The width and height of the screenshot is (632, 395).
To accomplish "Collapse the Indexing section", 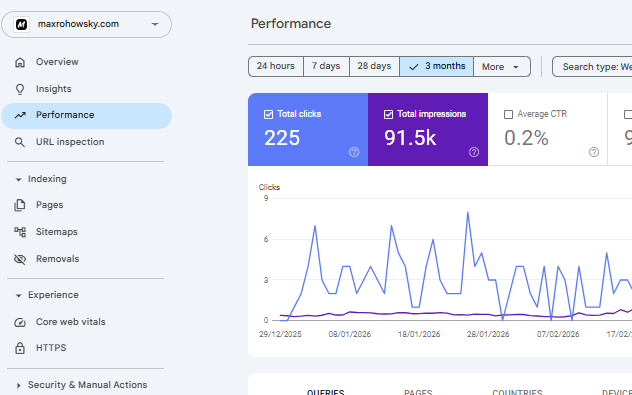I will (x=18, y=179).
